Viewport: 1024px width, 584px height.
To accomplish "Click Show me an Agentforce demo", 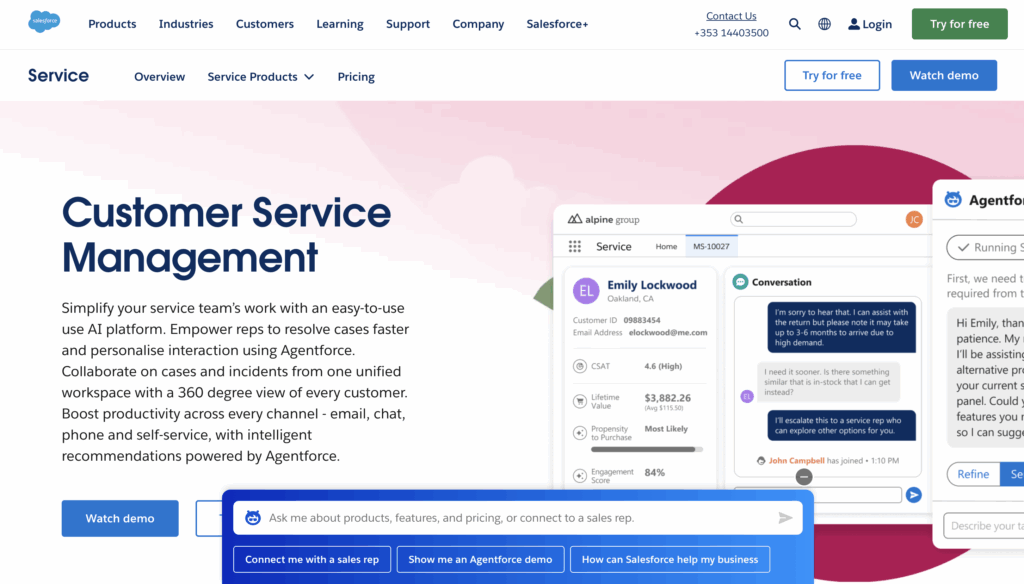I will pos(480,559).
